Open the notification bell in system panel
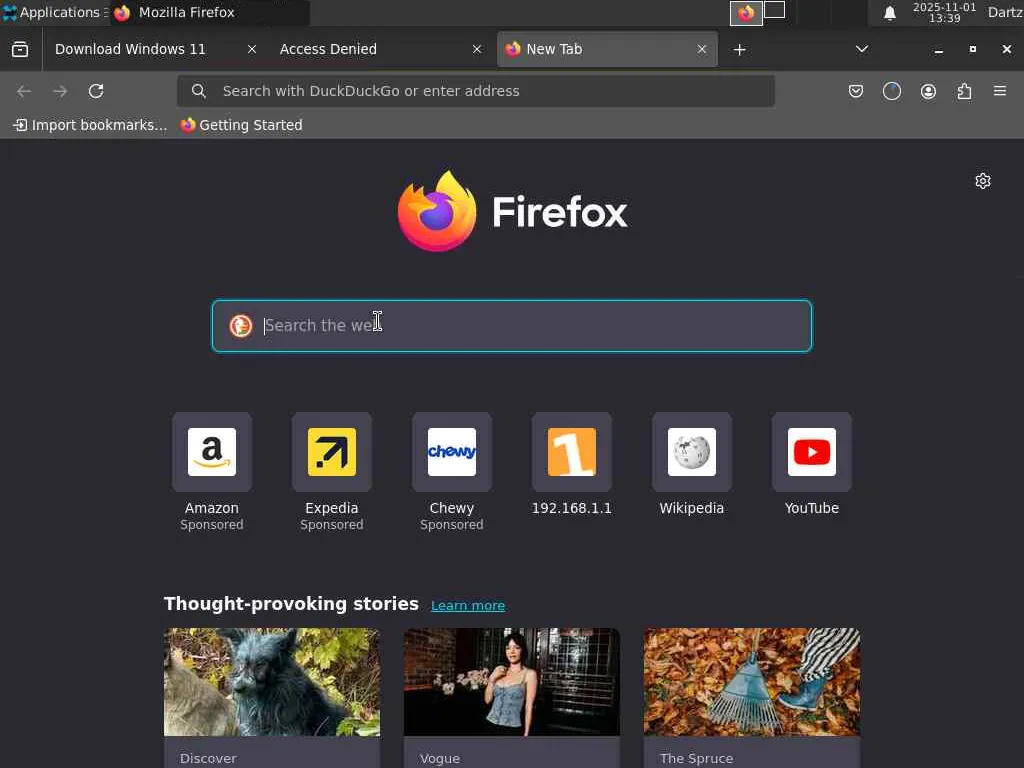Image resolution: width=1024 pixels, height=768 pixels. [x=889, y=13]
